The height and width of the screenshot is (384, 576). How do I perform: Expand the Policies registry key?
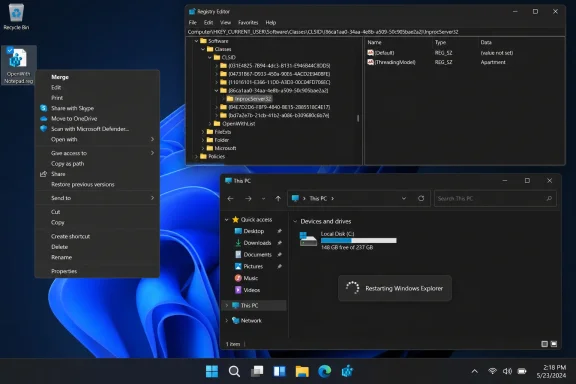click(197, 157)
